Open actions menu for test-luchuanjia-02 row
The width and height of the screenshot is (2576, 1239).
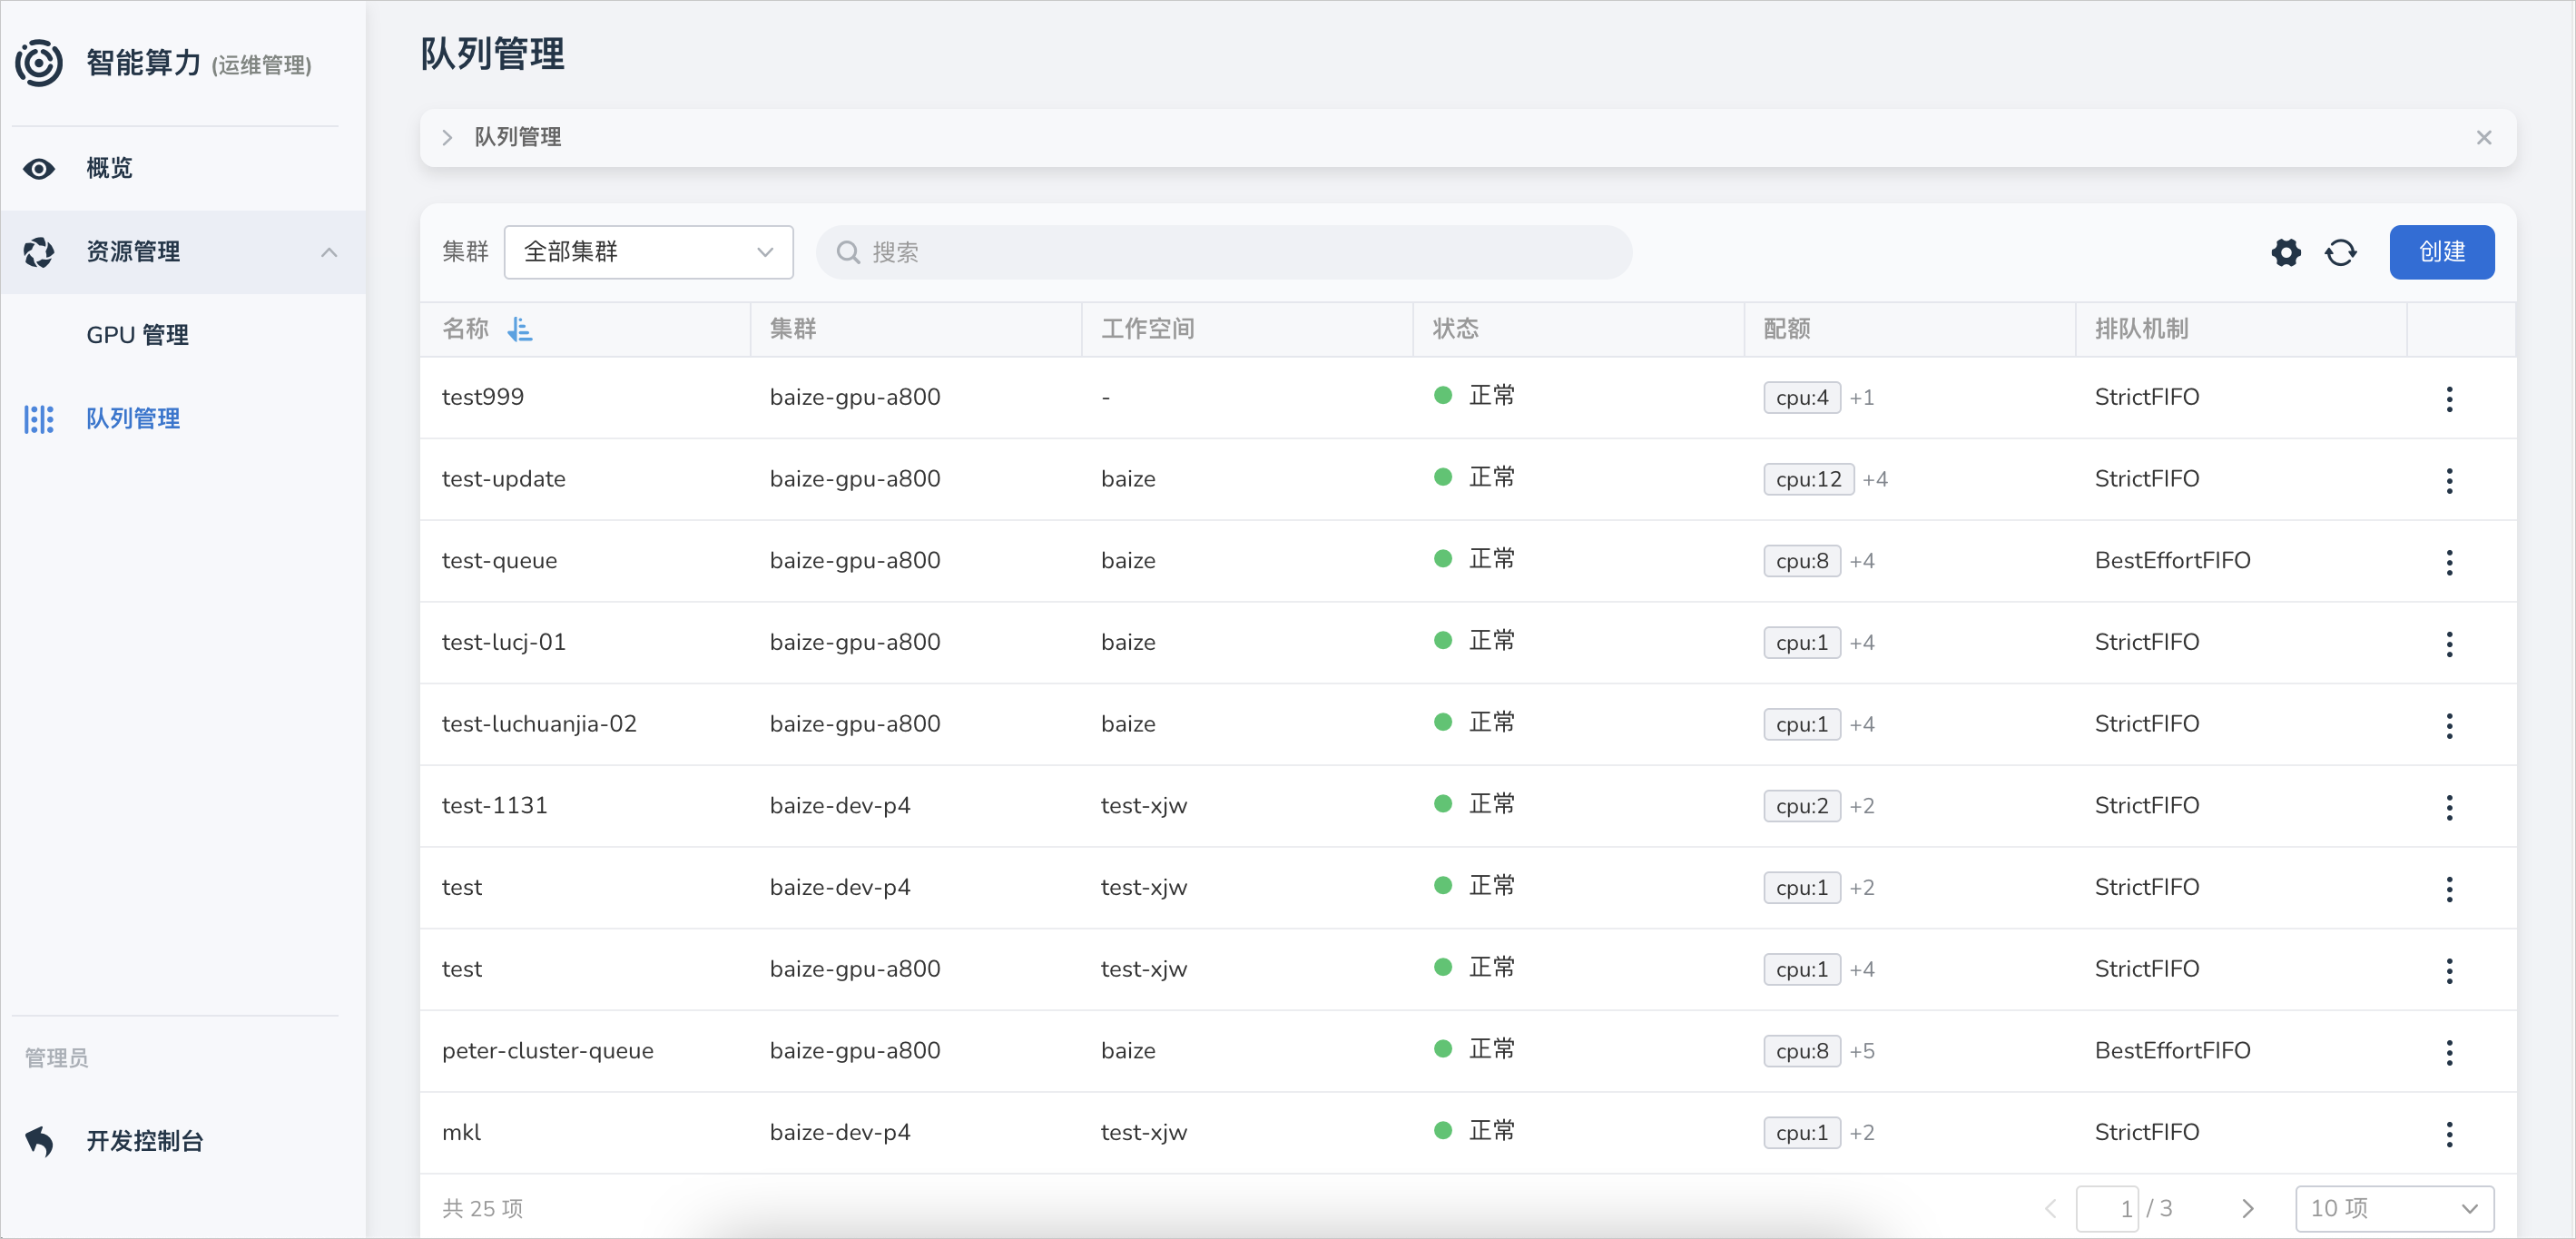point(2449,725)
